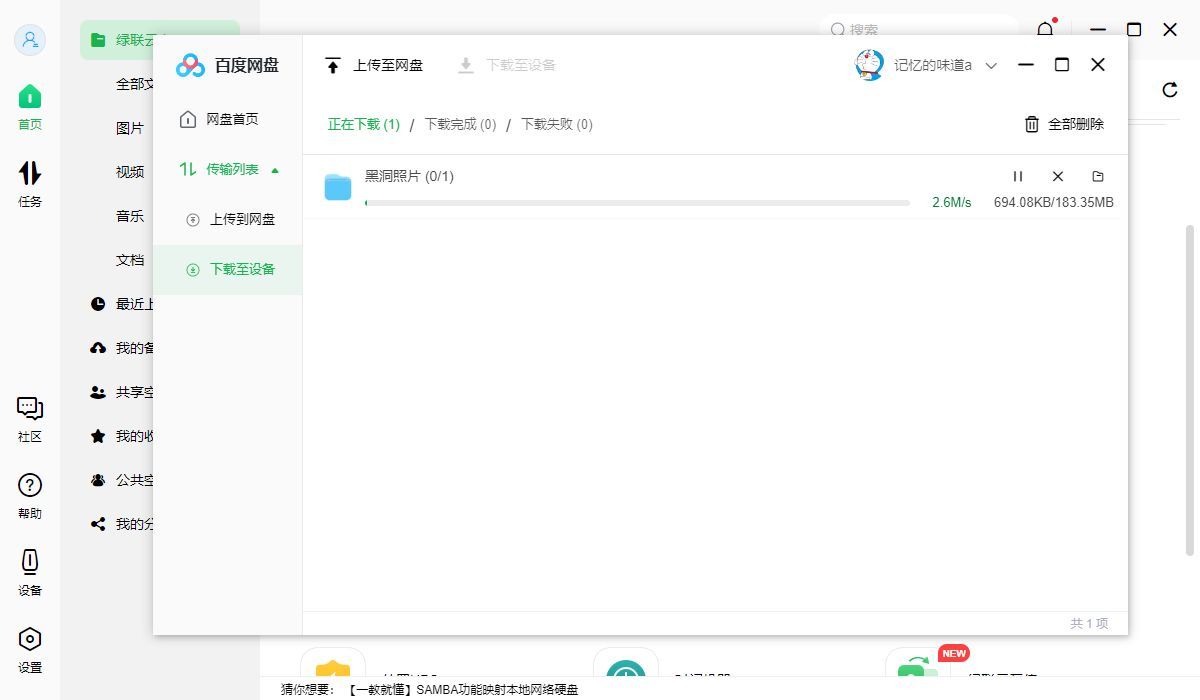Select the 任务 icon in the left sidebar
1200x700 pixels.
tap(30, 181)
